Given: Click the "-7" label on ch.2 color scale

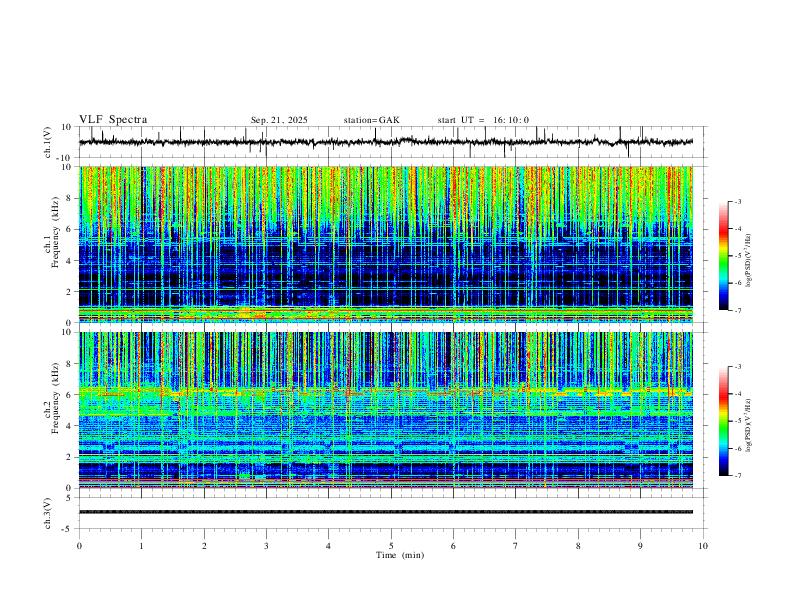Looking at the screenshot, I should (x=738, y=475).
